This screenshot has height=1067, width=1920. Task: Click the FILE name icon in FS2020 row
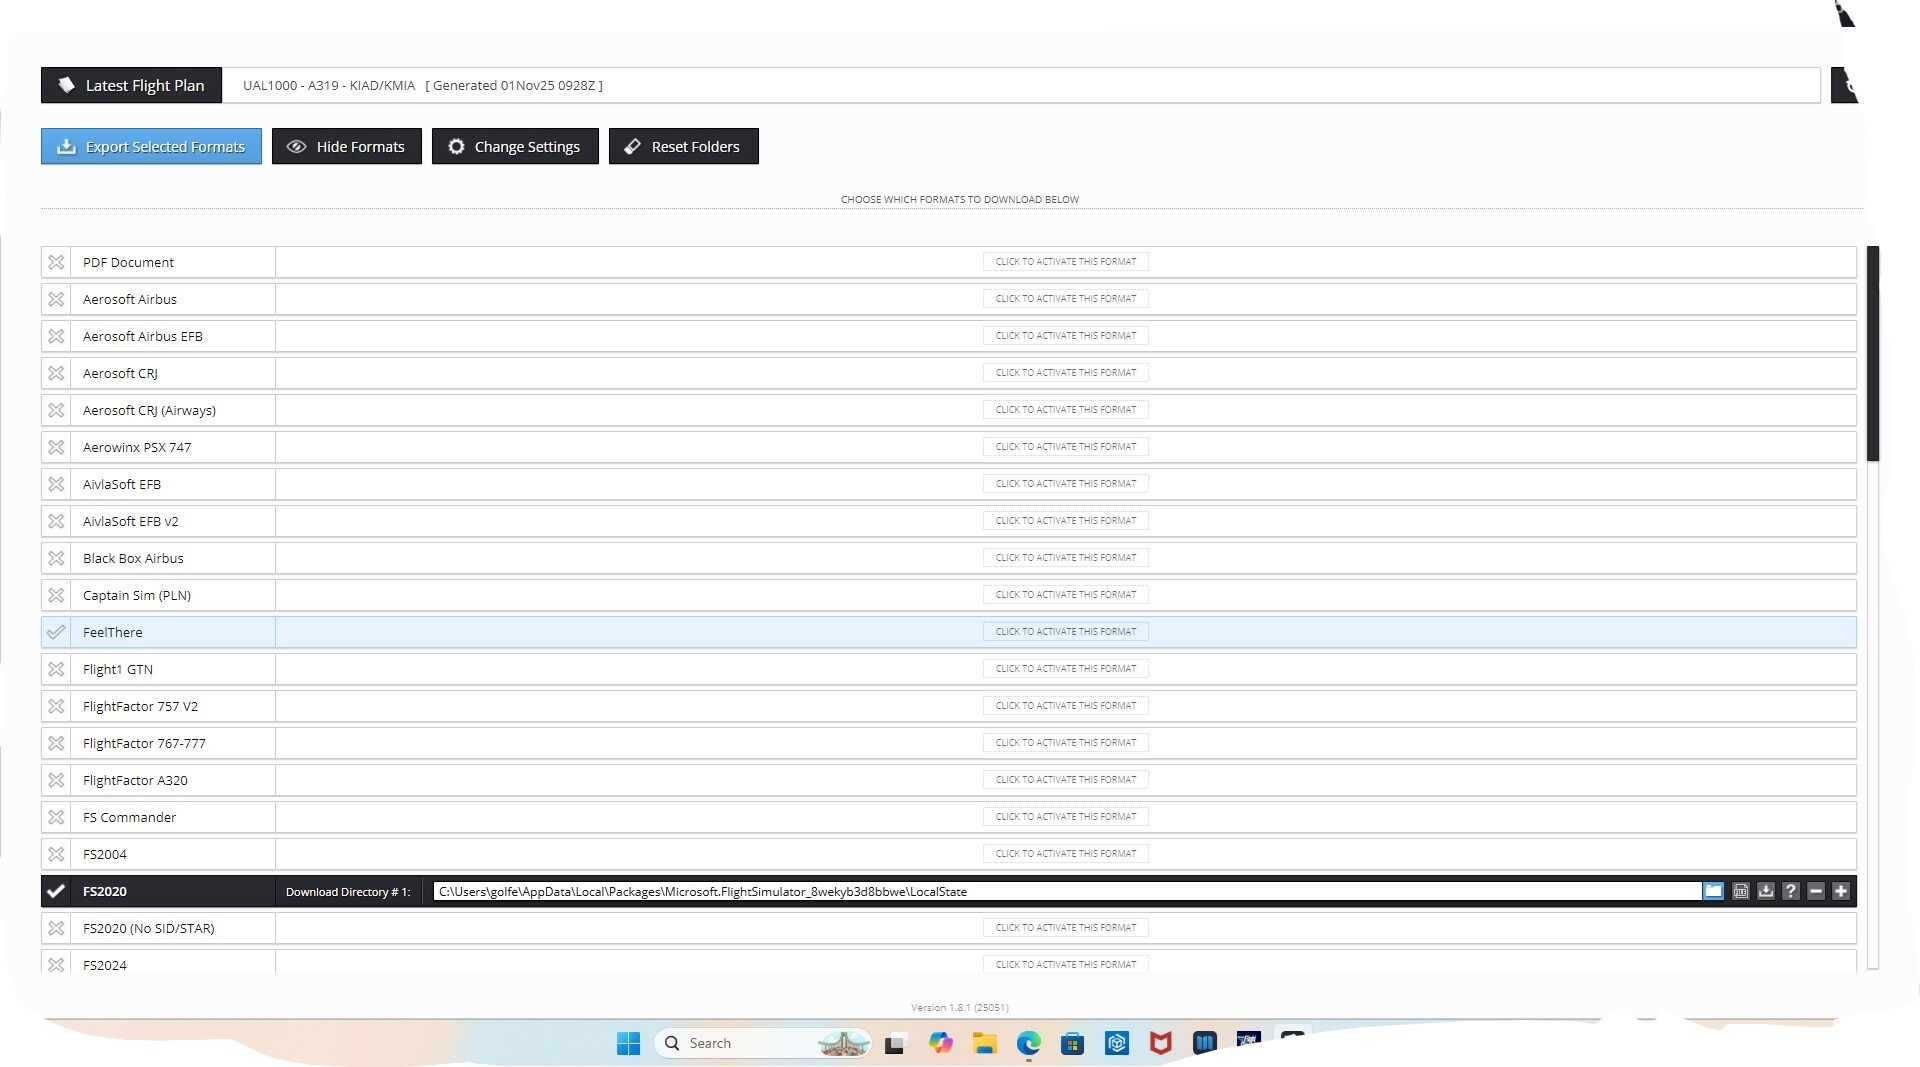coord(1741,891)
